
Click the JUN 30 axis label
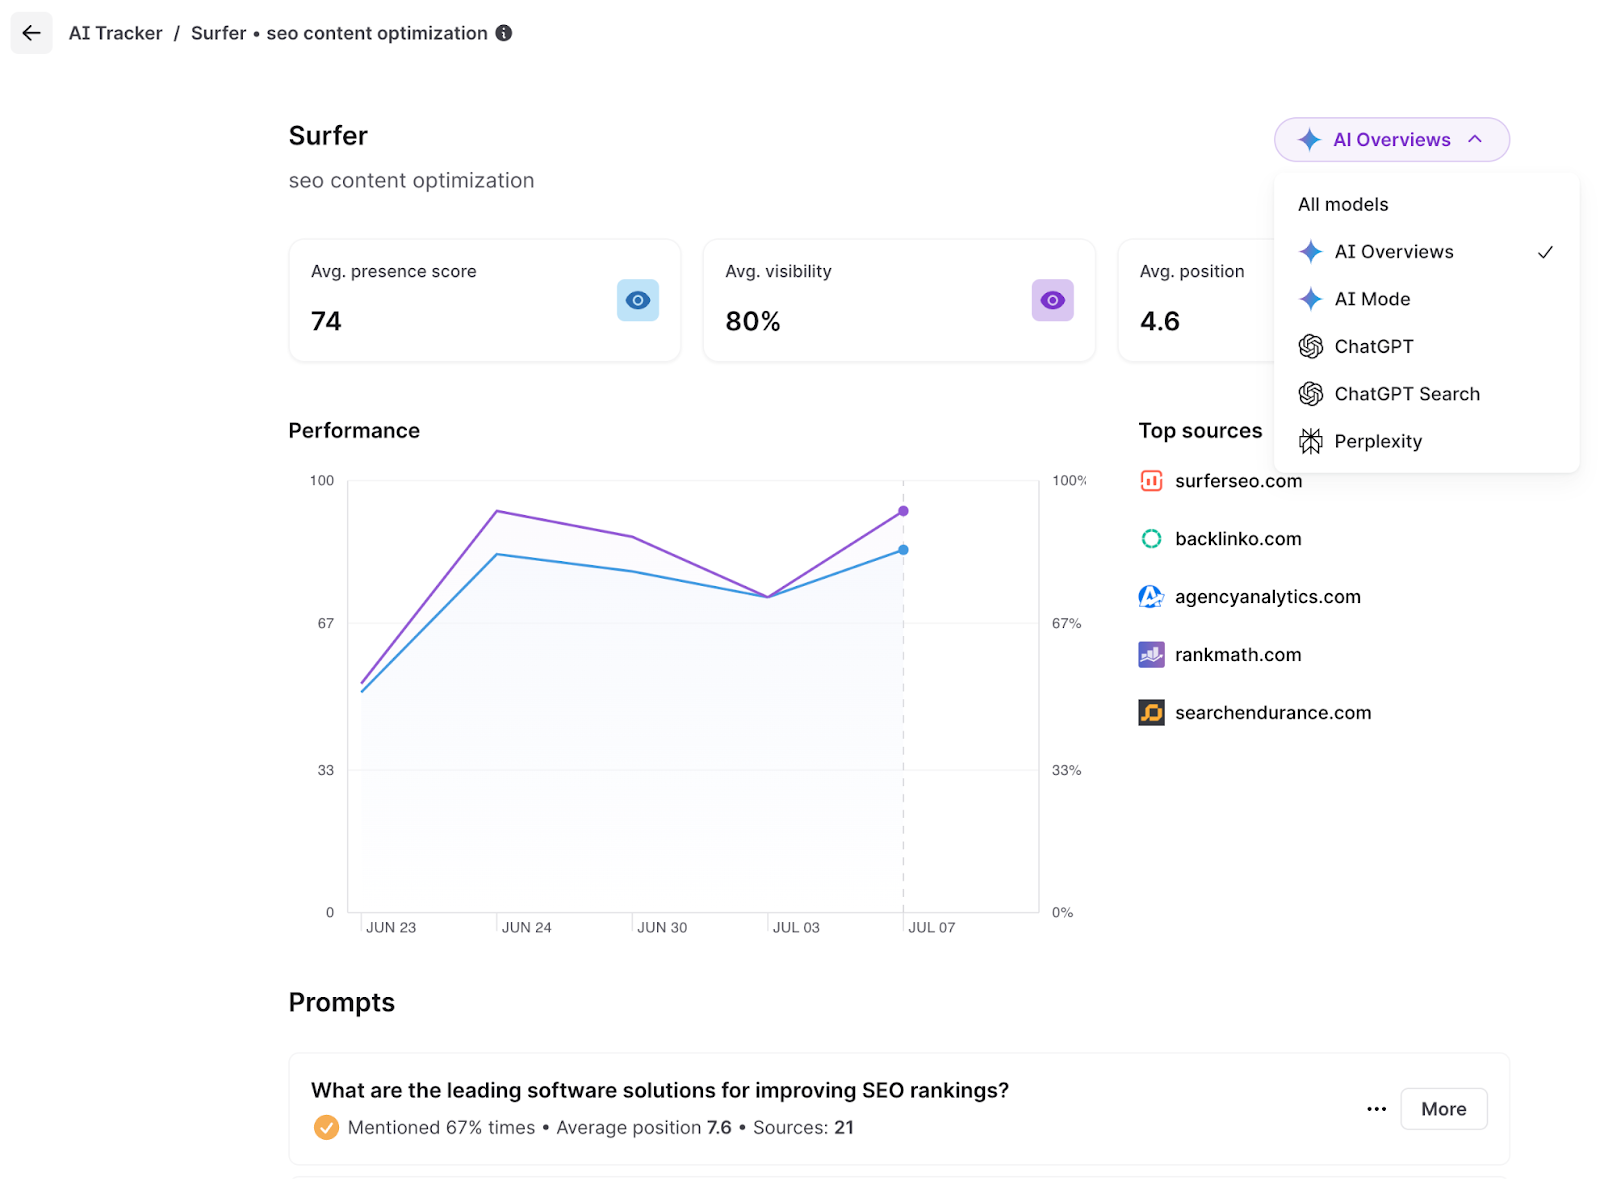662,927
